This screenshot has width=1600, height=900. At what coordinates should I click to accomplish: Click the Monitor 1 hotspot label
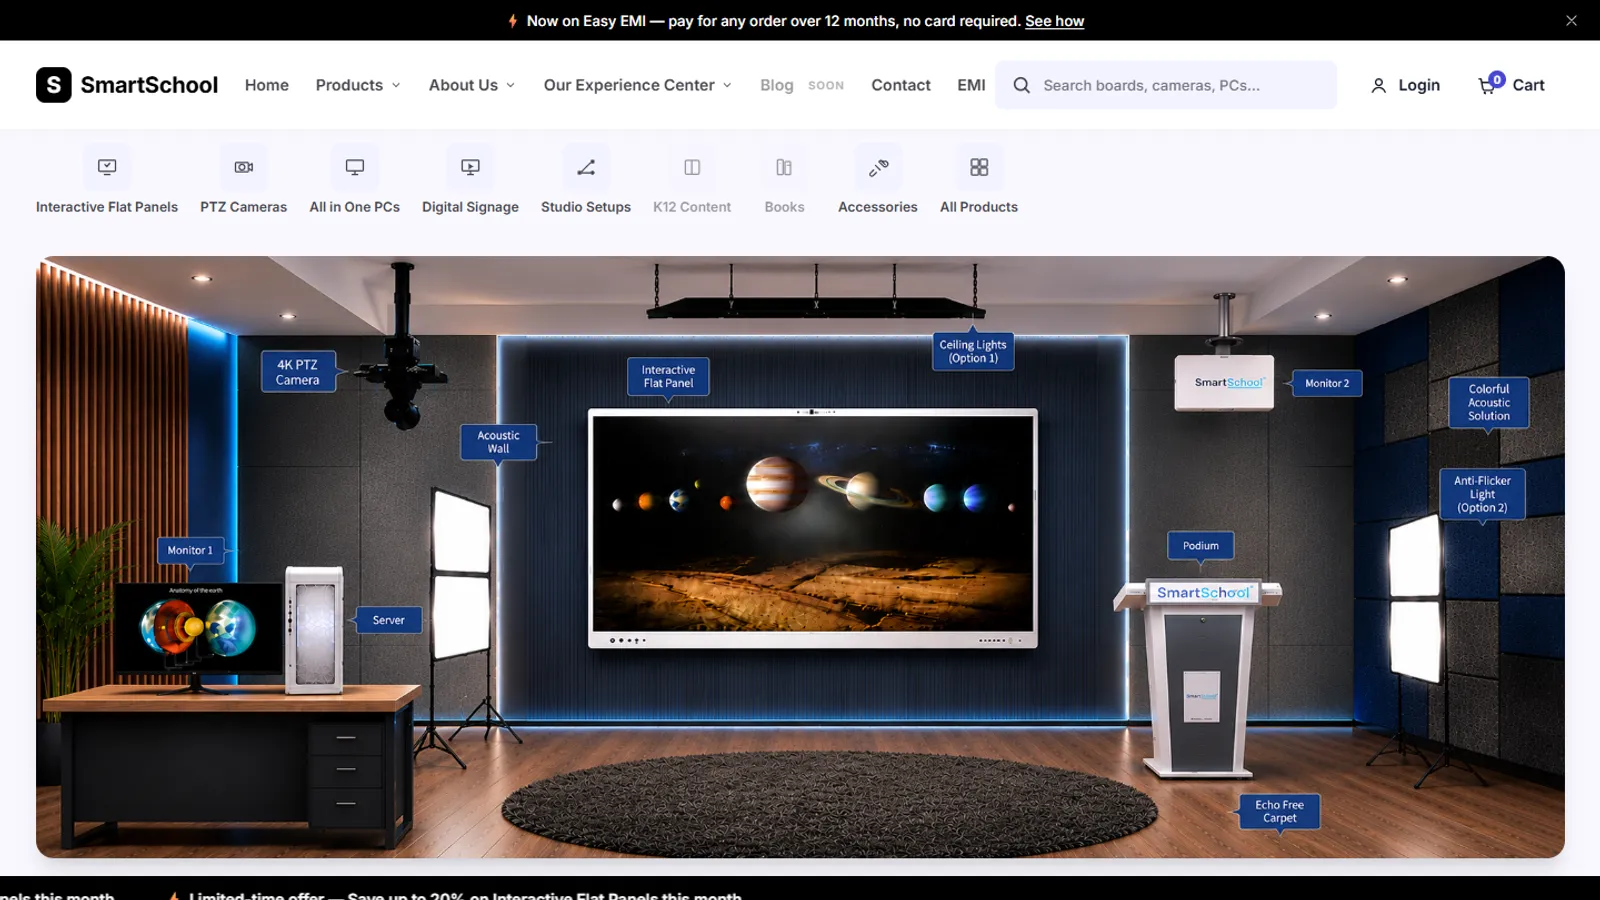click(190, 550)
